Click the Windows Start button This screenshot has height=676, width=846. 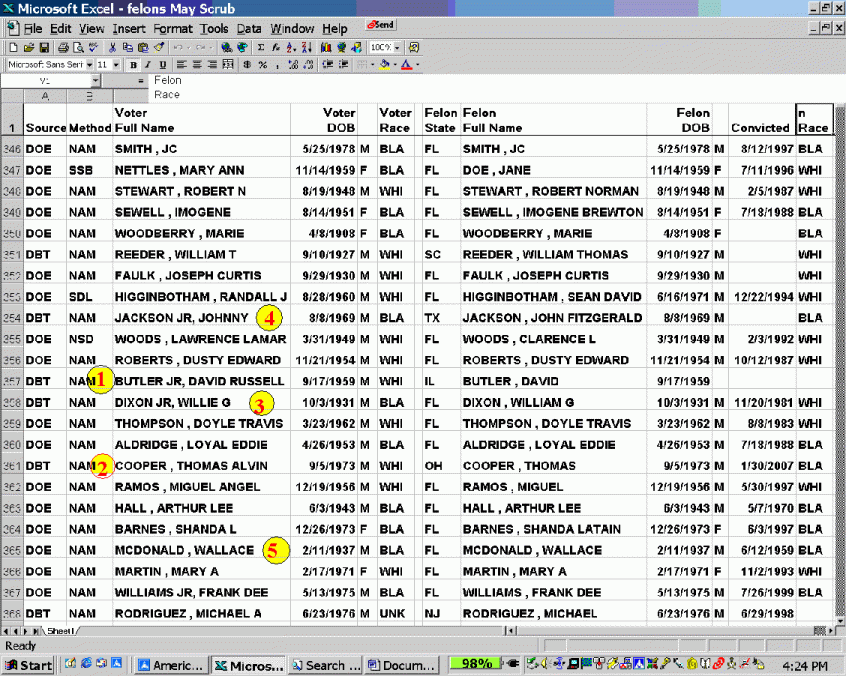(x=29, y=665)
